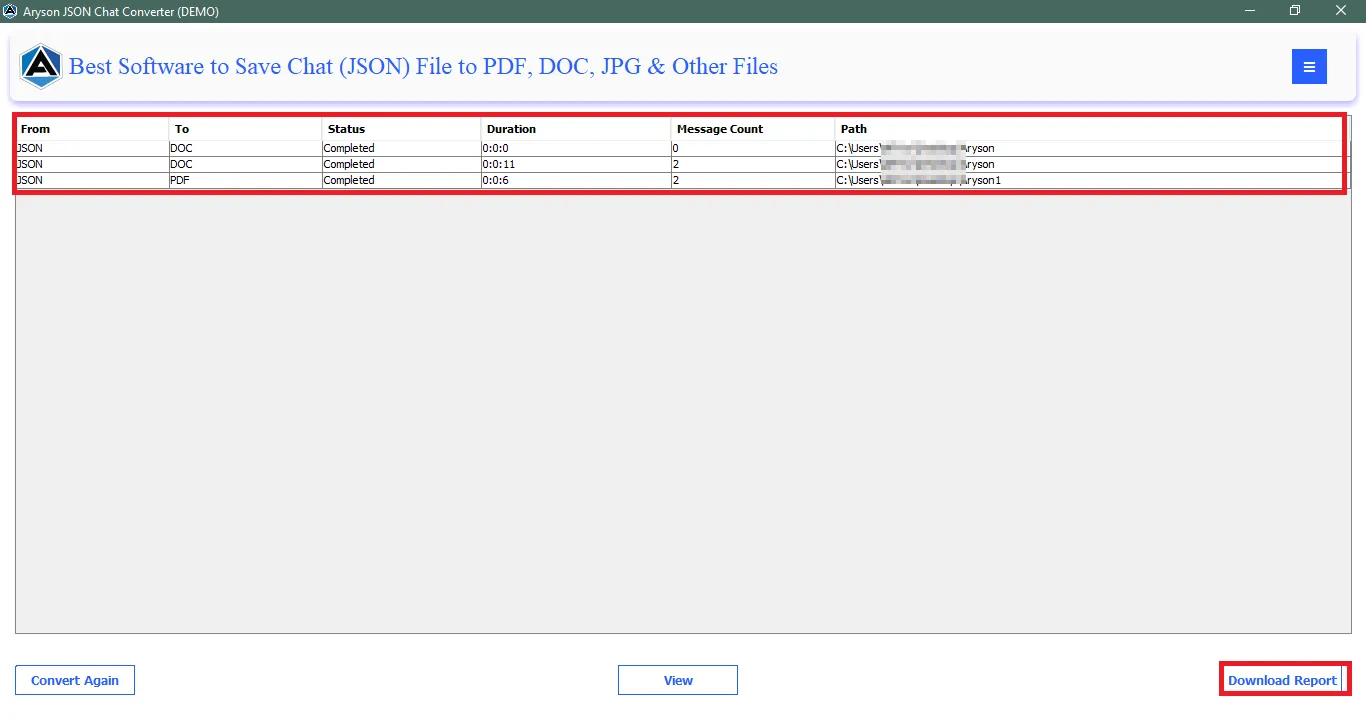Click the Duration column header
This screenshot has width=1366, height=728.
576,129
